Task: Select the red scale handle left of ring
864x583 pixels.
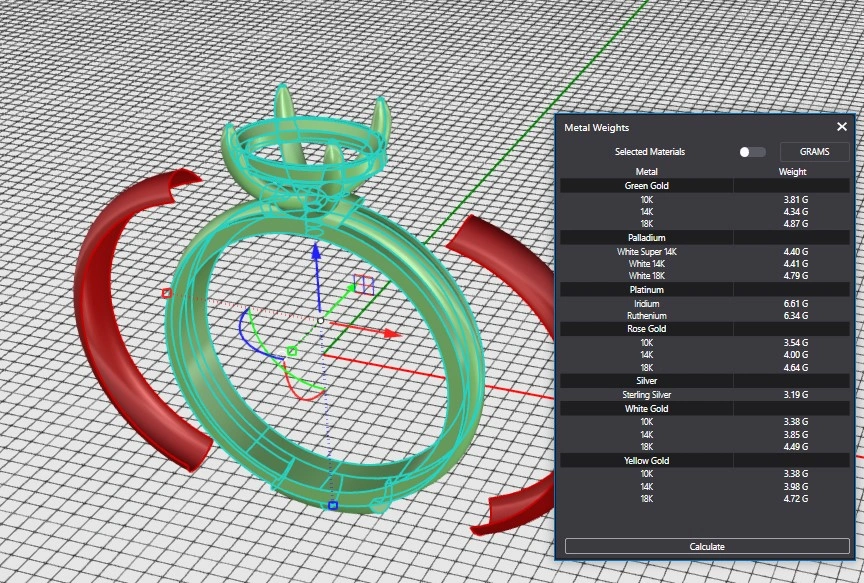Action: 167,293
